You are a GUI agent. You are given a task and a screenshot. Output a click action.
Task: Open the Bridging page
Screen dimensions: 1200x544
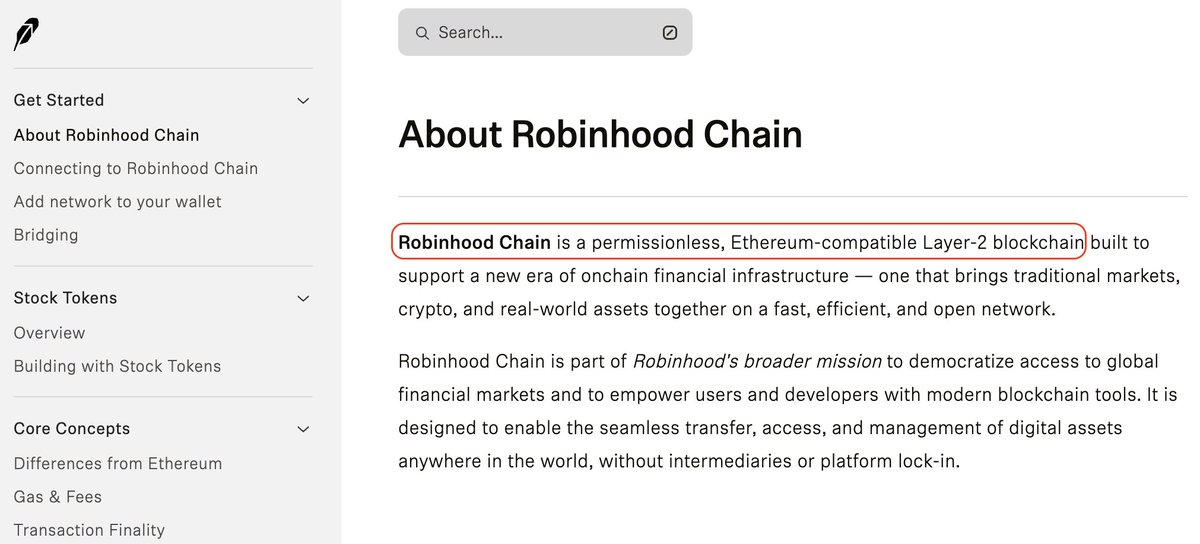click(46, 235)
